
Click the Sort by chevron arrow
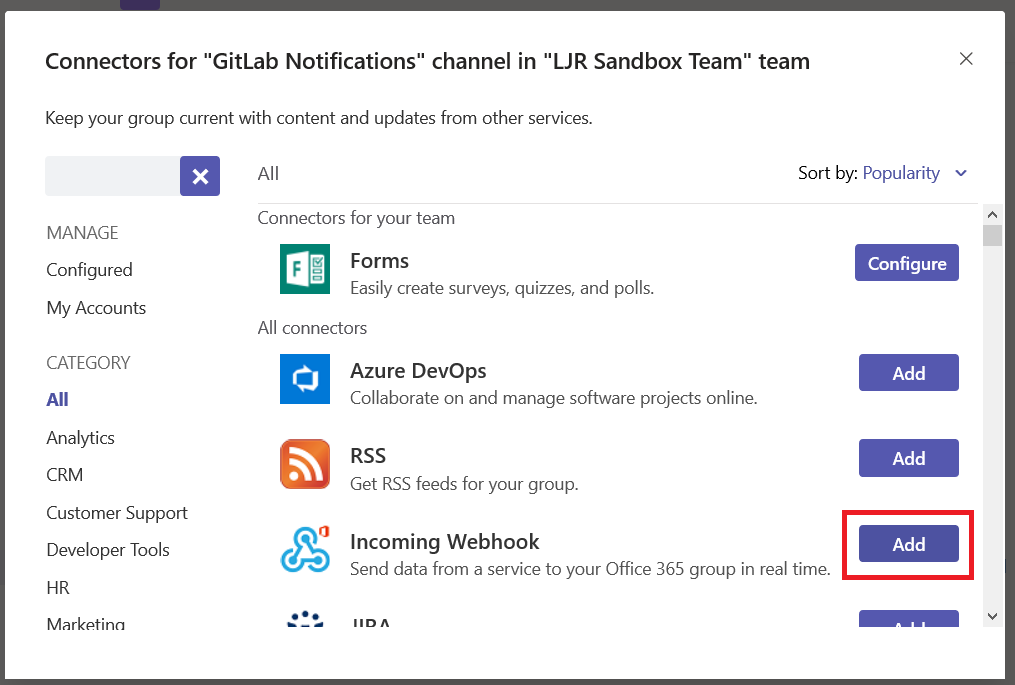(960, 173)
